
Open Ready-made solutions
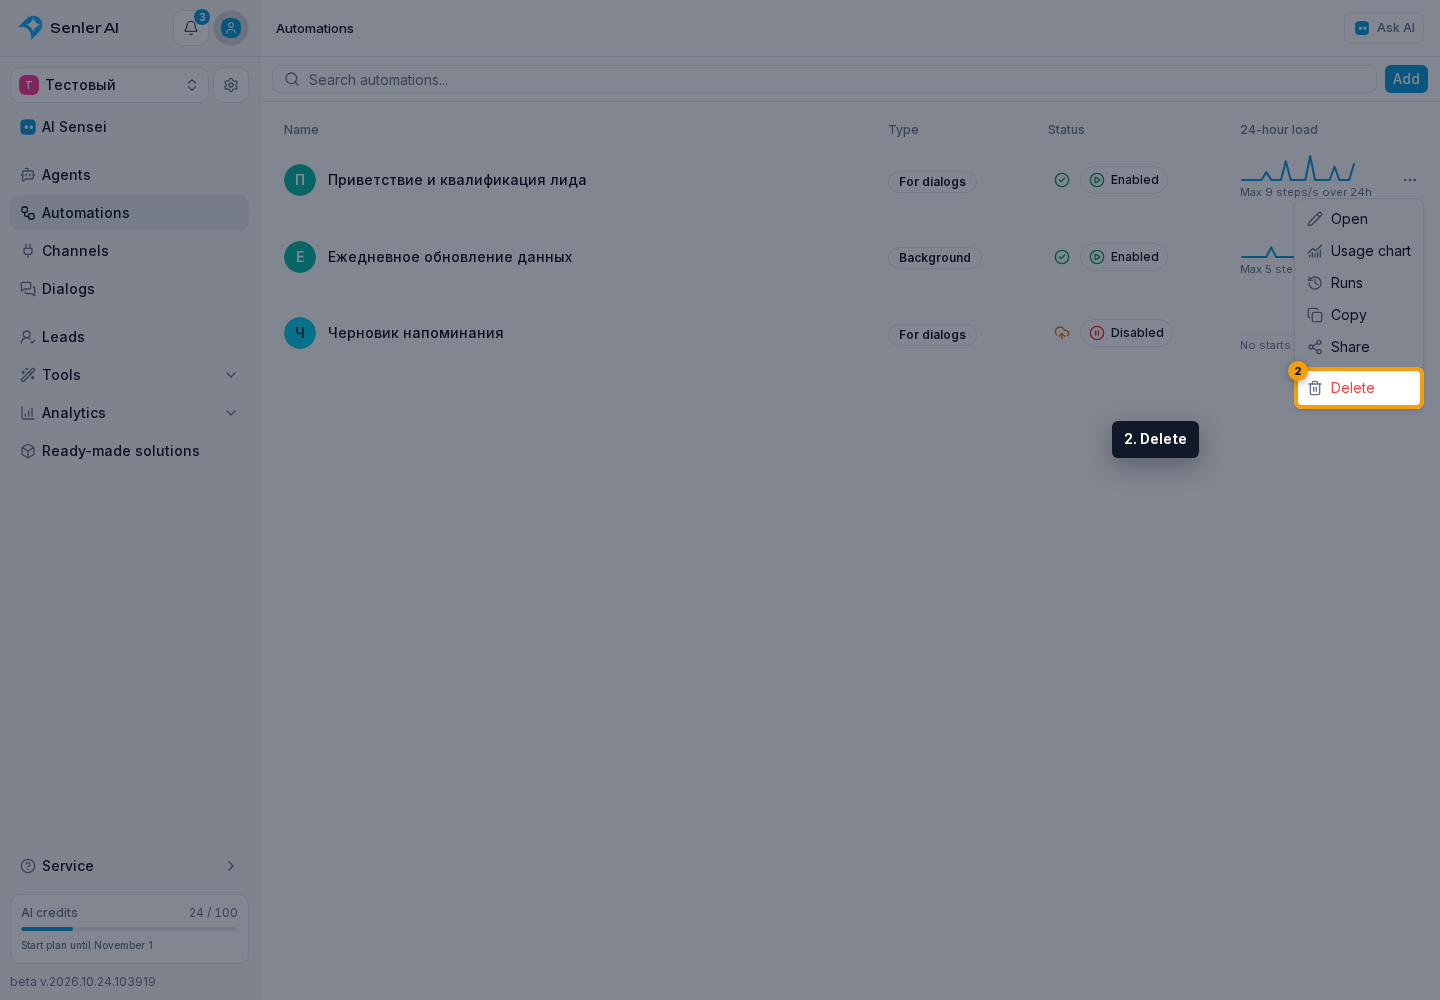pos(130,451)
